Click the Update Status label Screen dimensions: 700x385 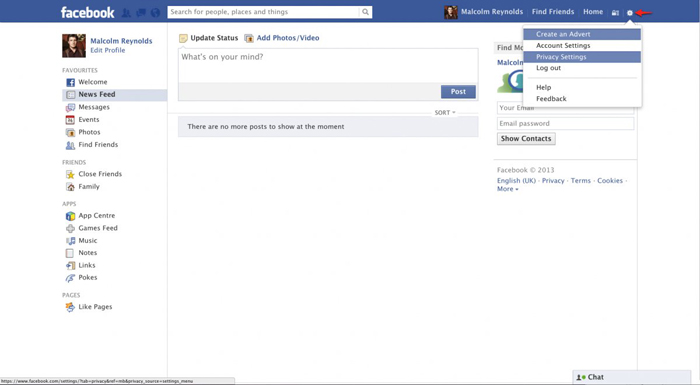214,38
